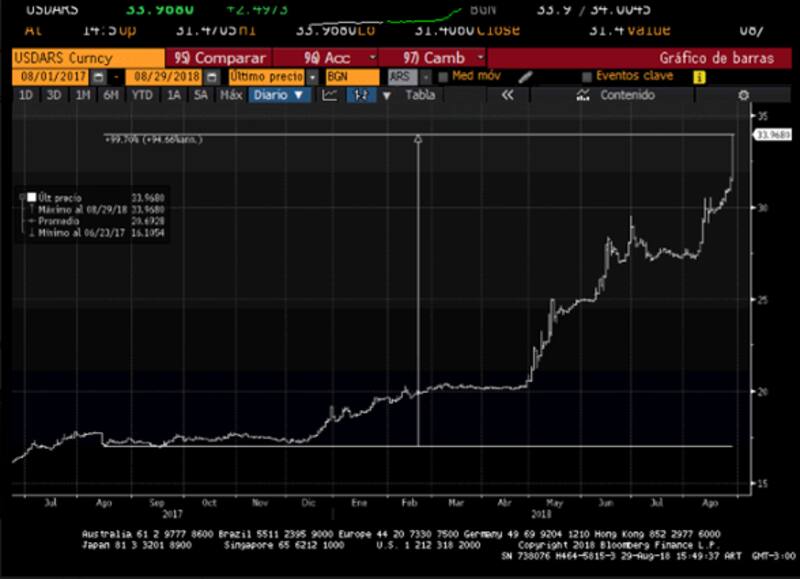Image resolution: width=800 pixels, height=579 pixels.
Task: Select the bar chart type icon
Action: click(362, 95)
